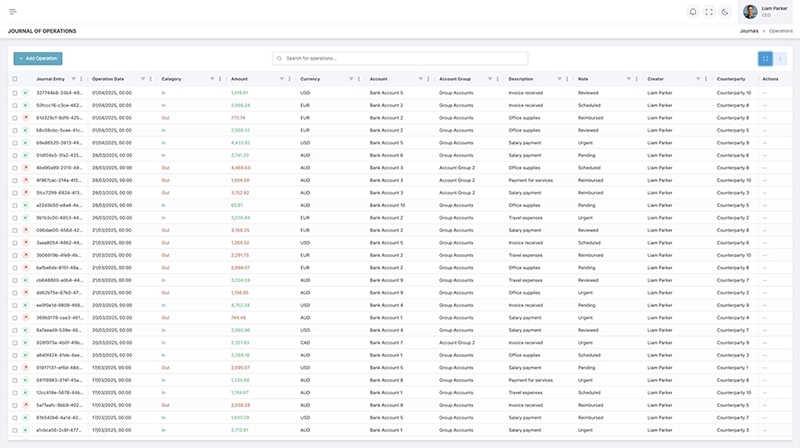Switch to dark mode moon icon
Screen dimensions: 800x448
coord(727,12)
